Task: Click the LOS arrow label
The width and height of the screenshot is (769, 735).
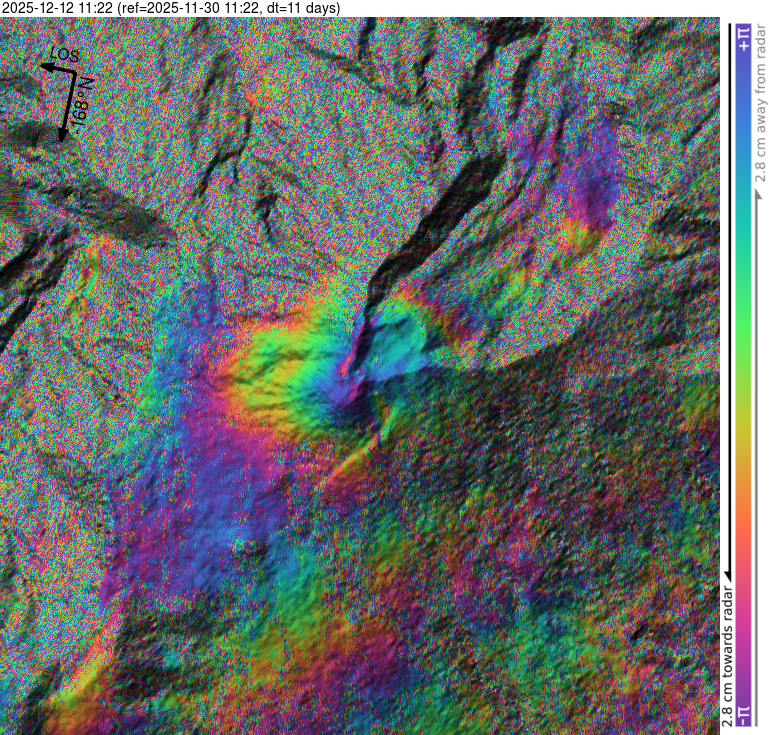Action: (x=66, y=55)
